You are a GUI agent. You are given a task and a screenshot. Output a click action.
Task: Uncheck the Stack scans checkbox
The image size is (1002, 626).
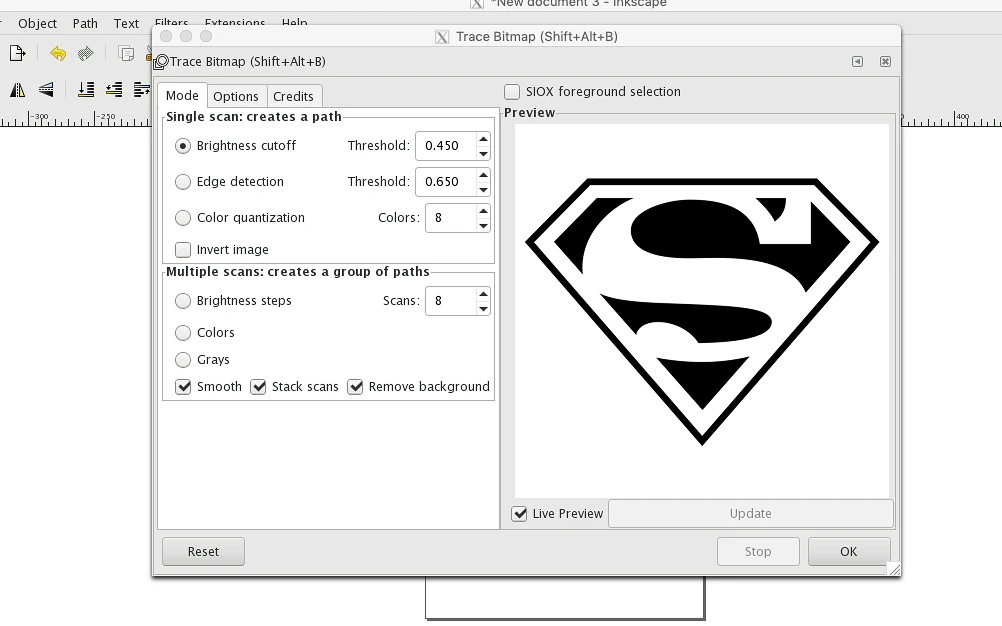click(x=258, y=387)
